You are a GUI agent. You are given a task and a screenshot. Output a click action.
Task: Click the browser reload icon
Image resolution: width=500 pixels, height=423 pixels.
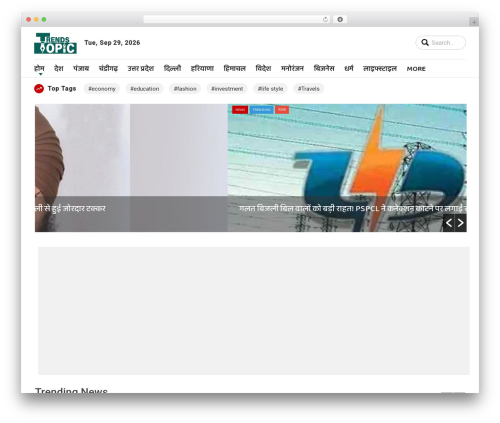tap(325, 20)
